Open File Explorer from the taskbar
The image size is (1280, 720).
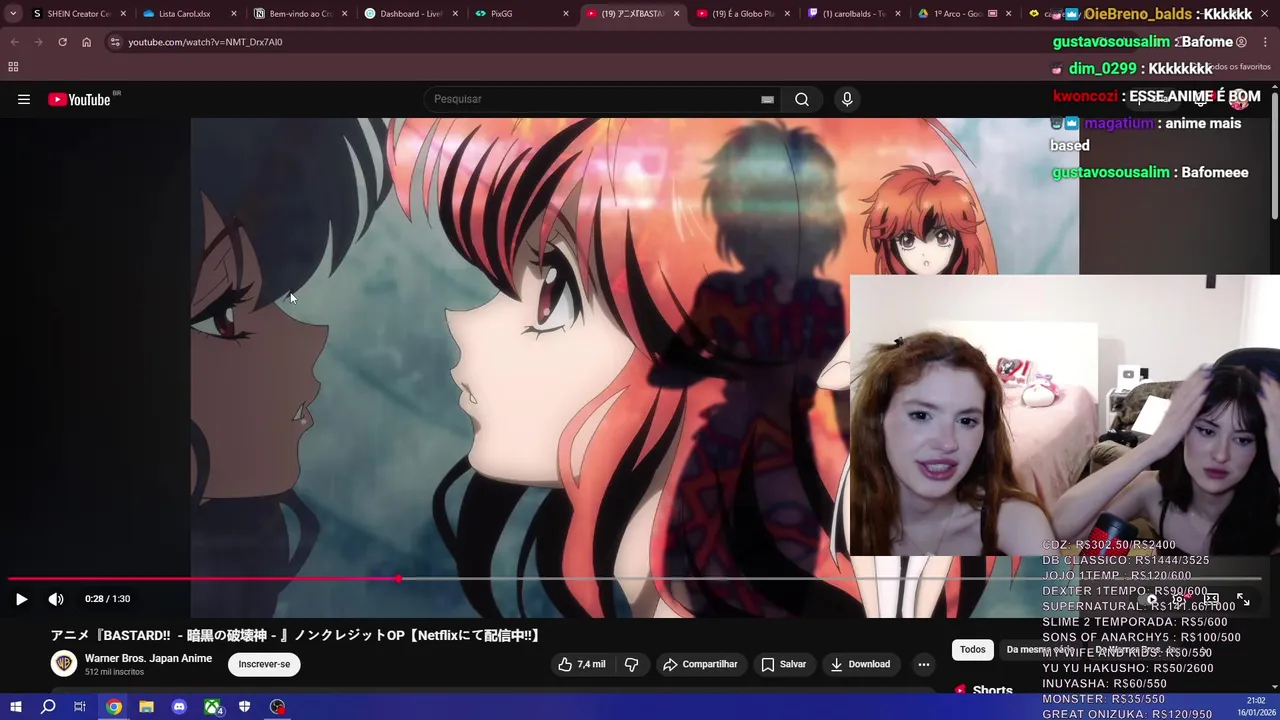point(146,707)
